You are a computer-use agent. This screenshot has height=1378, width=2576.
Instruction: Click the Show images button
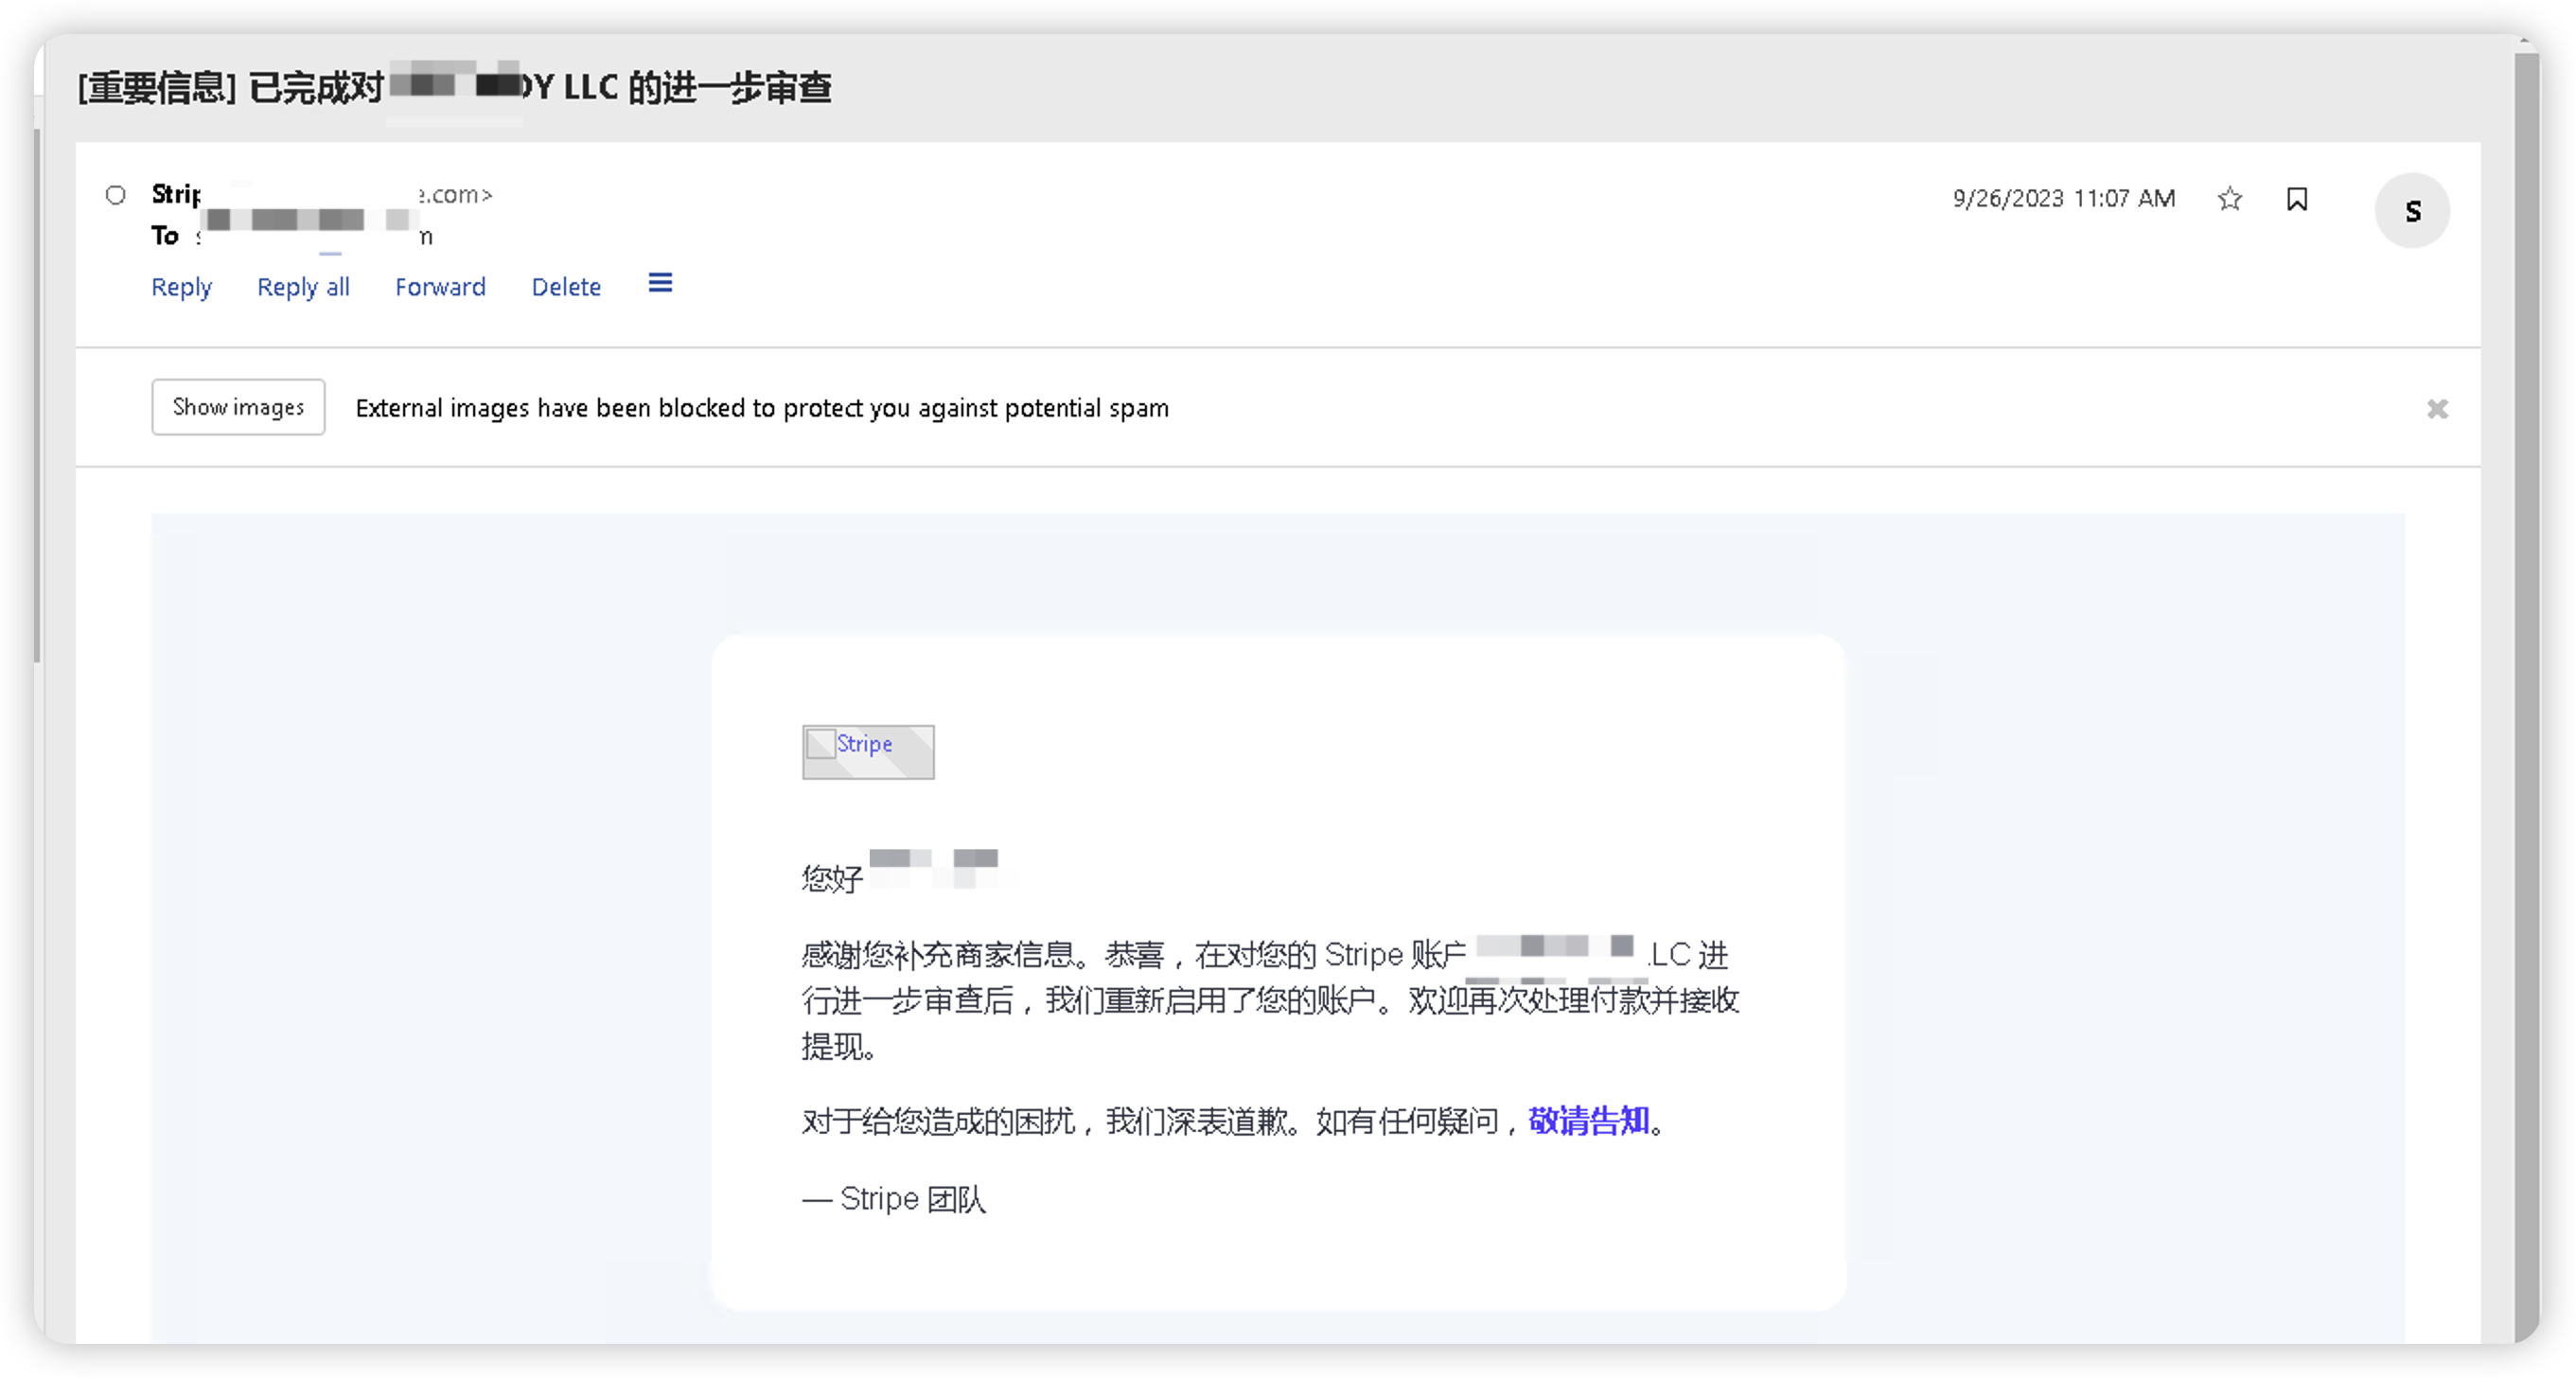(x=238, y=407)
